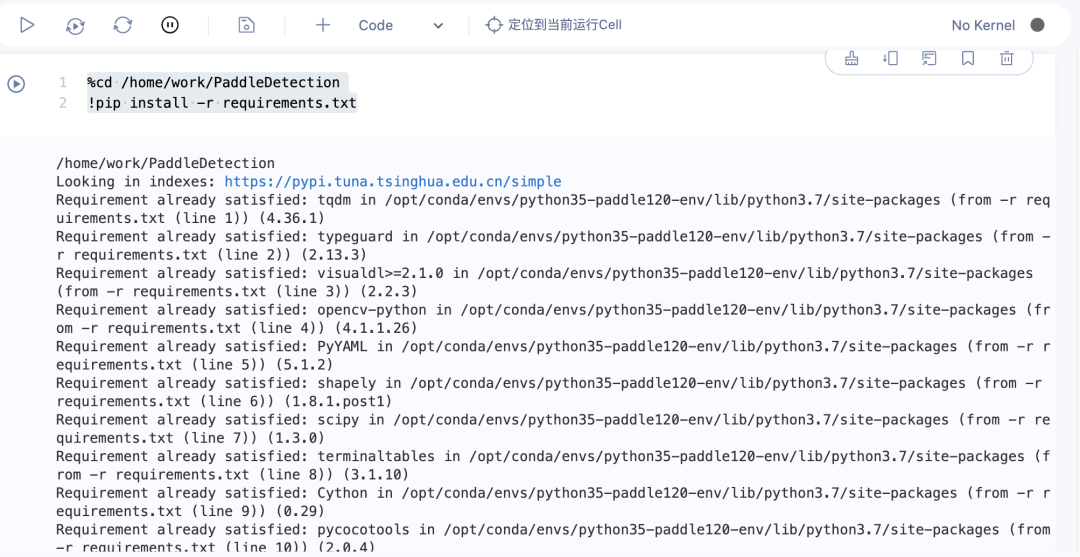Click the circular refresh kernel icon
The image size is (1080, 557).
[x=123, y=25]
